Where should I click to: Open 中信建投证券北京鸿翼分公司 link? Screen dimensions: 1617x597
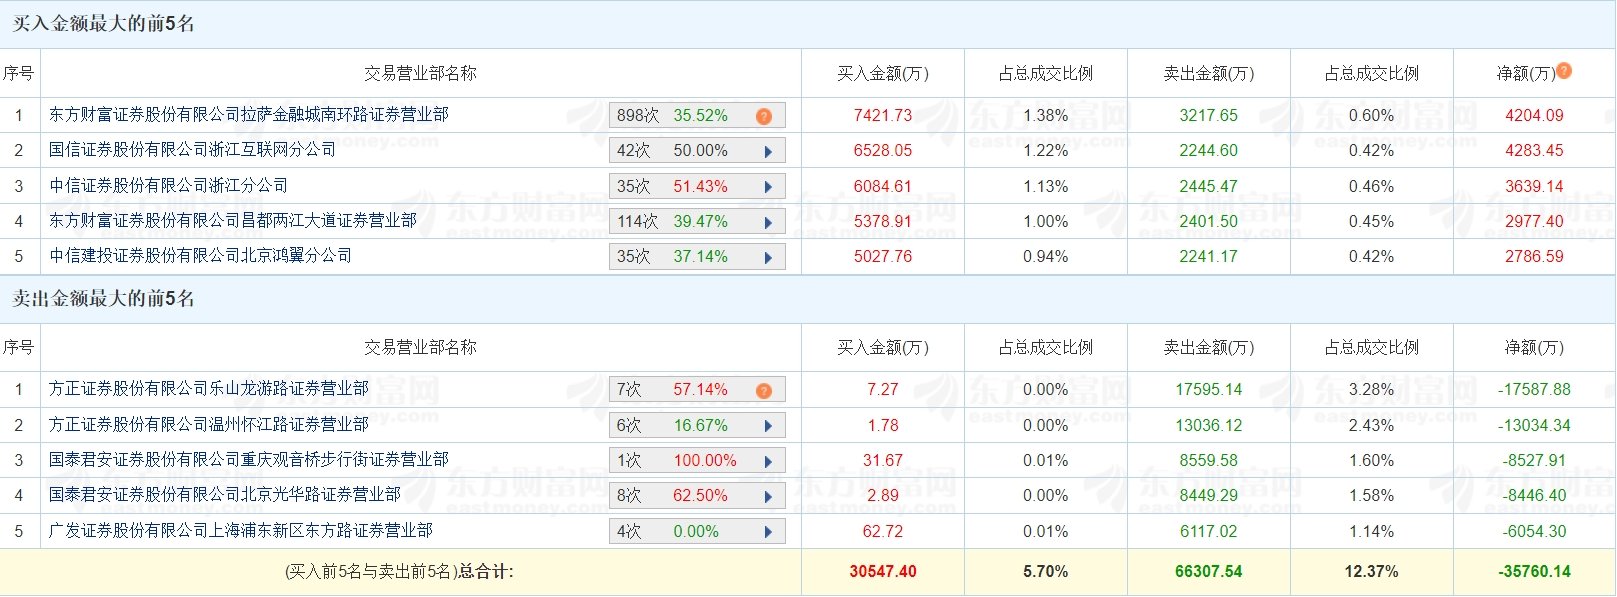201,256
